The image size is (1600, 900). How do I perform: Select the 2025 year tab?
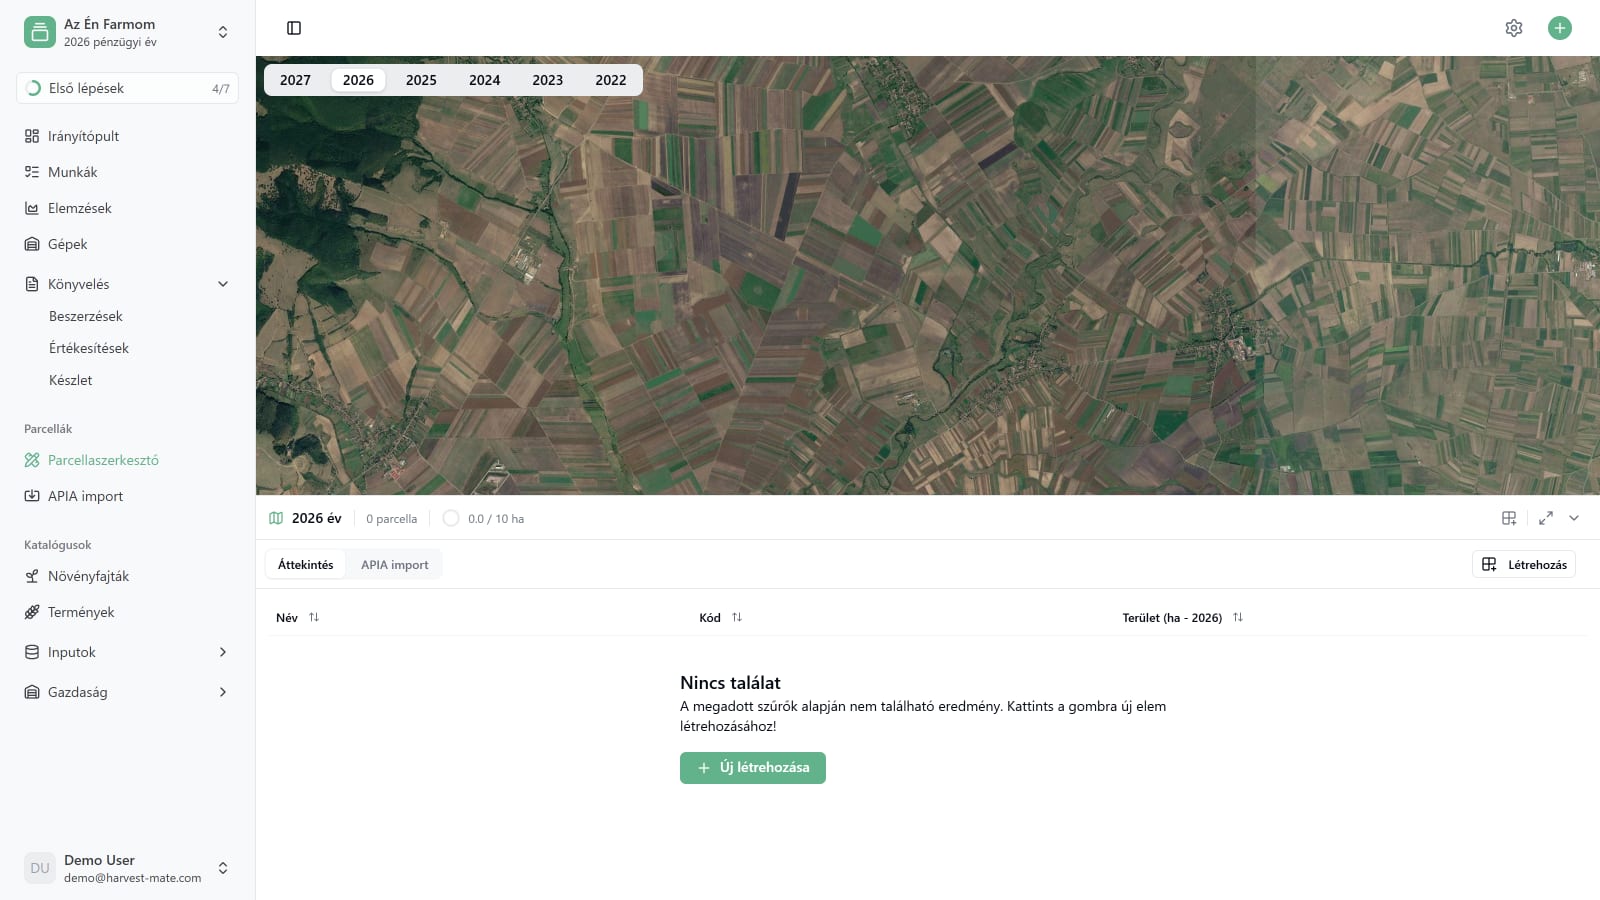click(421, 80)
